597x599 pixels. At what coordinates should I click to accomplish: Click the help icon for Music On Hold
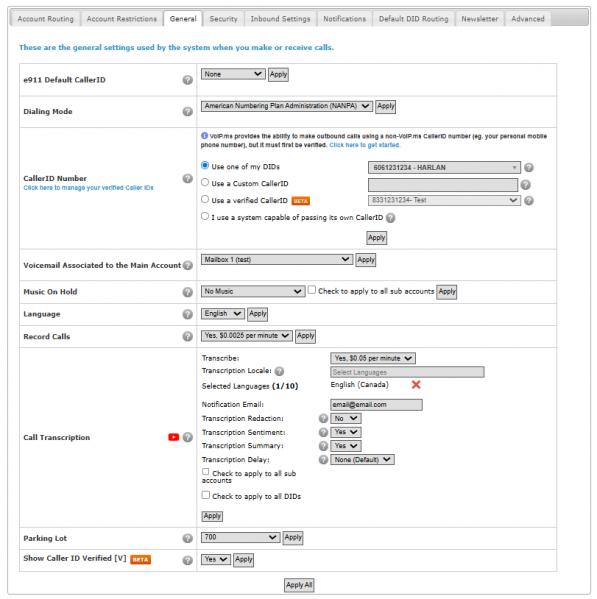pyautogui.click(x=188, y=292)
